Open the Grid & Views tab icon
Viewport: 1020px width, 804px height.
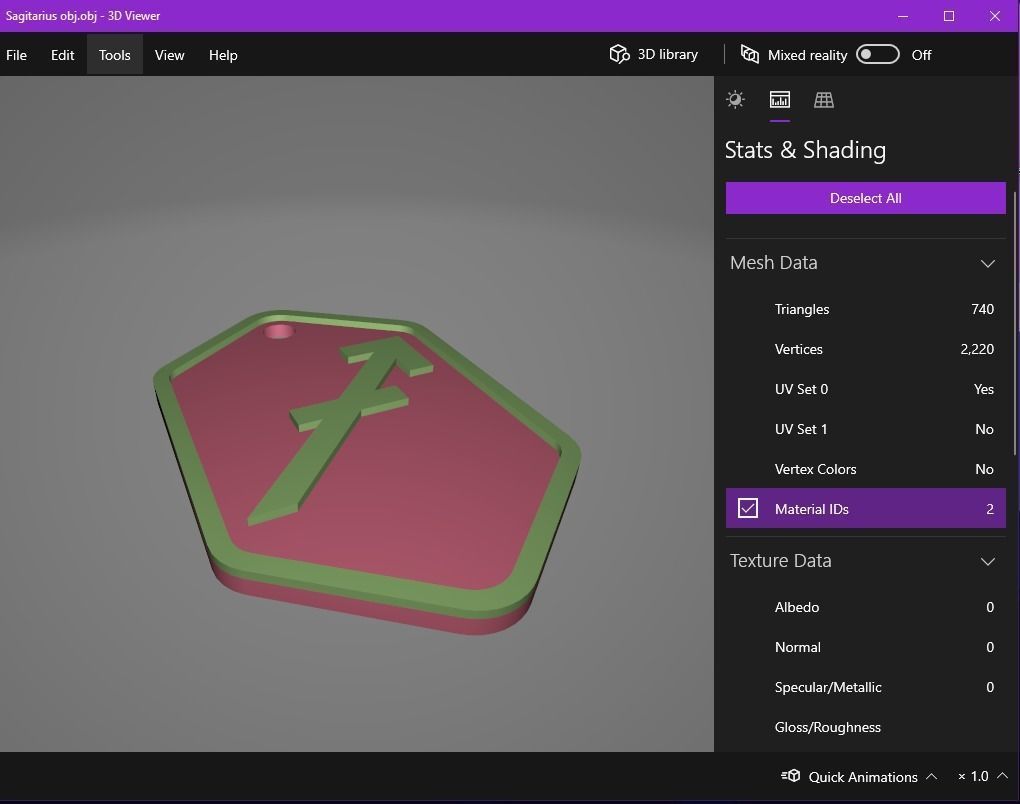(x=824, y=100)
